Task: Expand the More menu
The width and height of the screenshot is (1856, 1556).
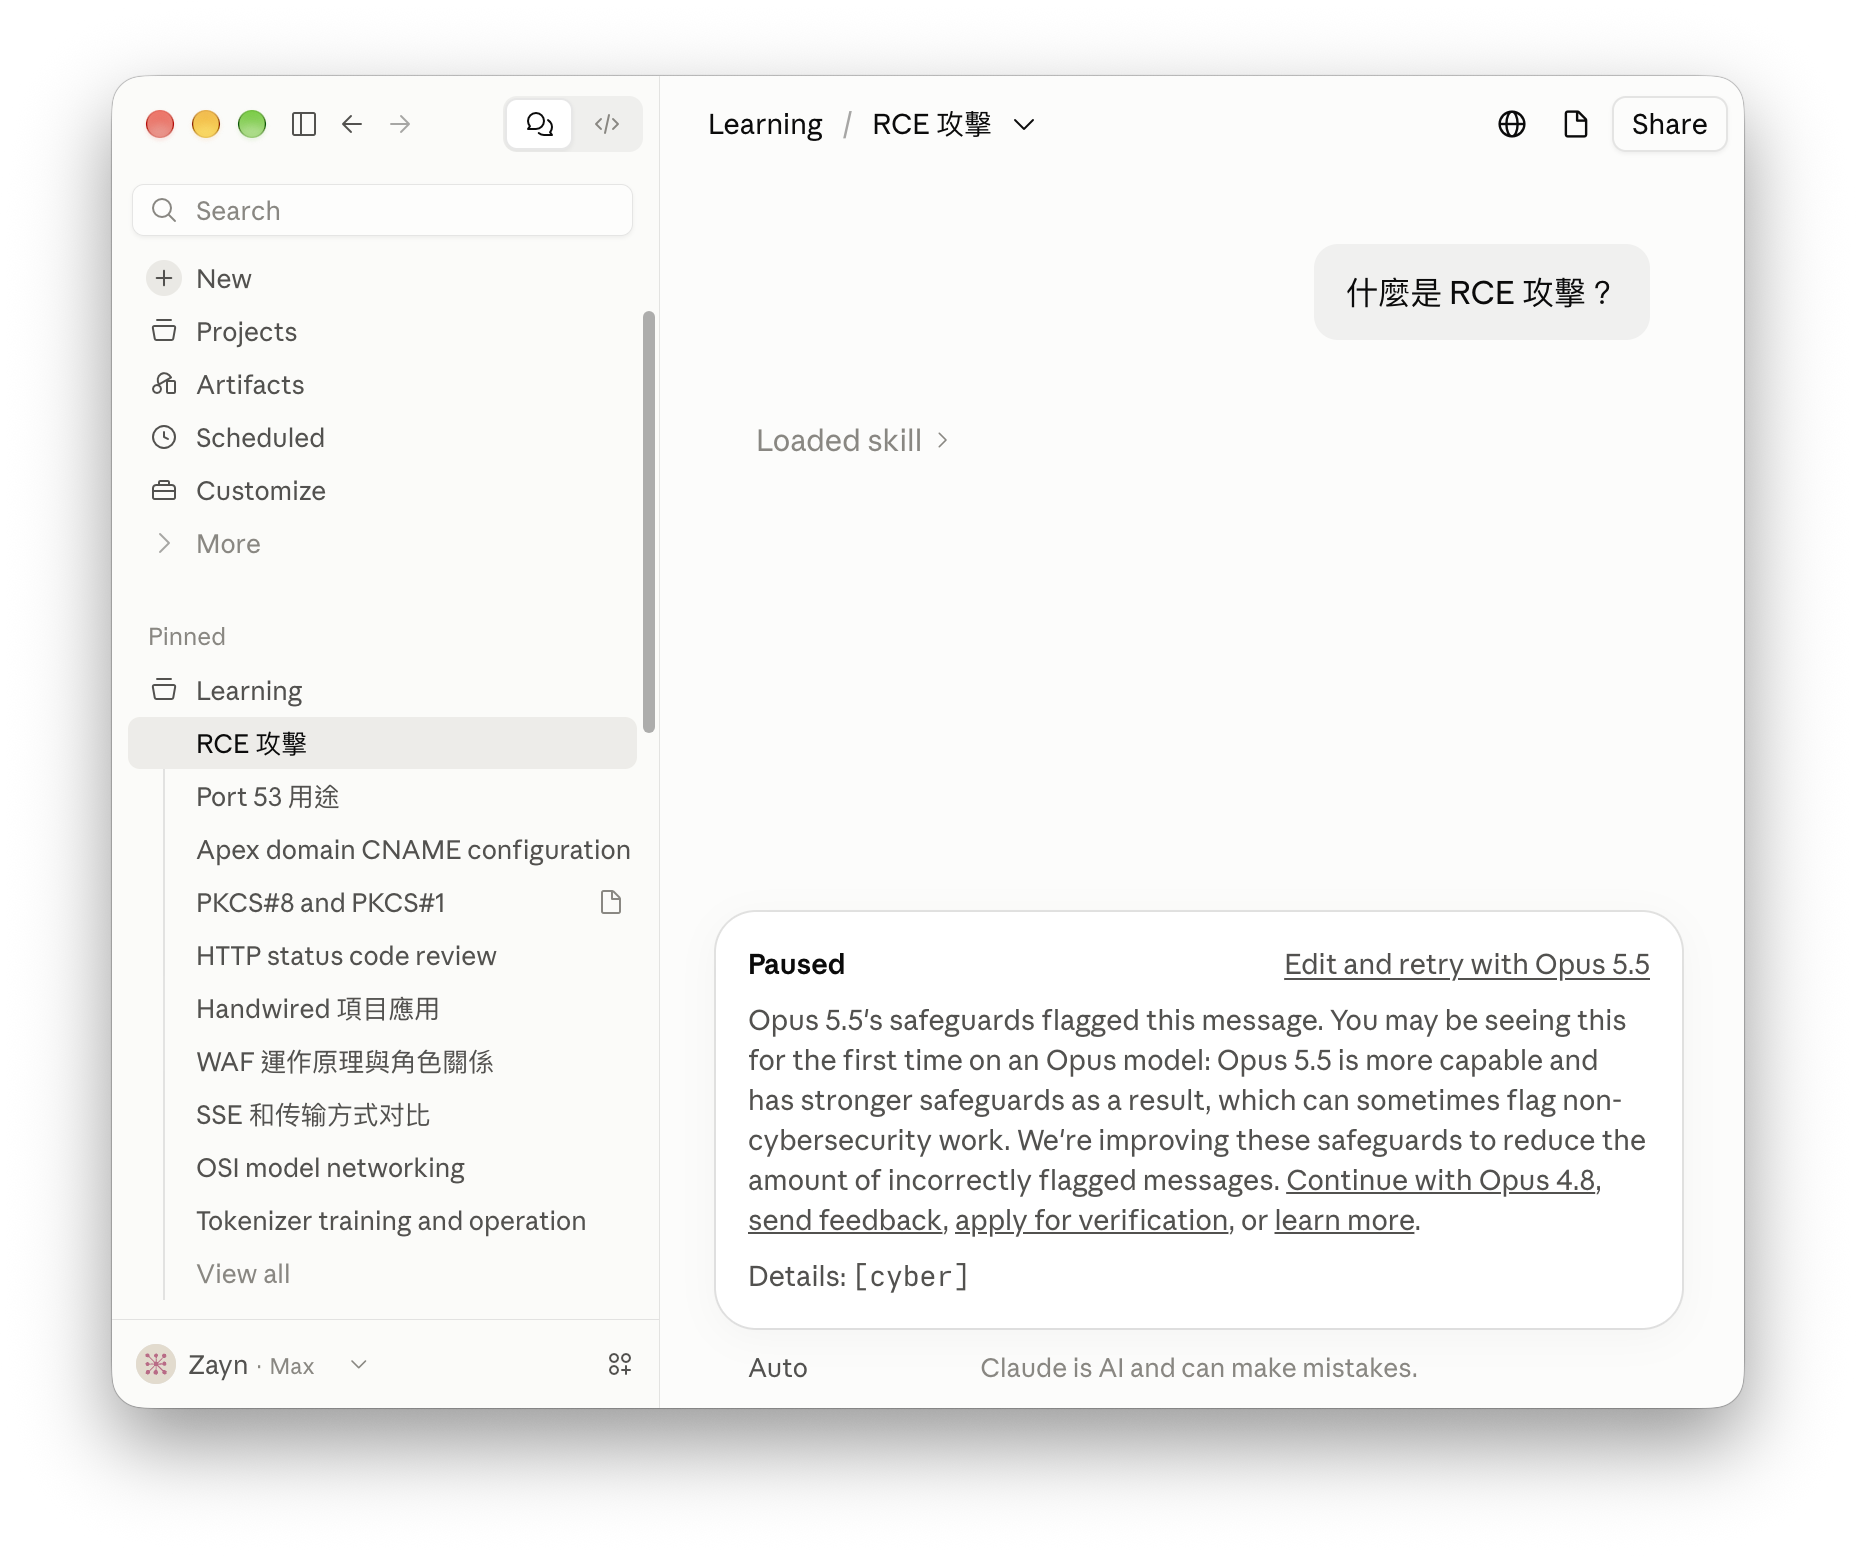Action: point(382,543)
